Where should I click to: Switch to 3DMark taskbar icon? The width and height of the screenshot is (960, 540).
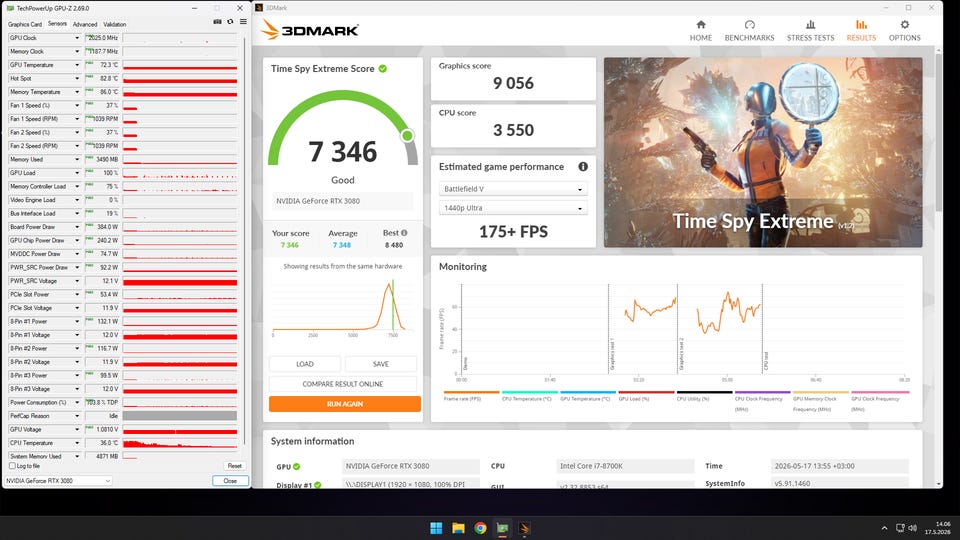coord(524,528)
